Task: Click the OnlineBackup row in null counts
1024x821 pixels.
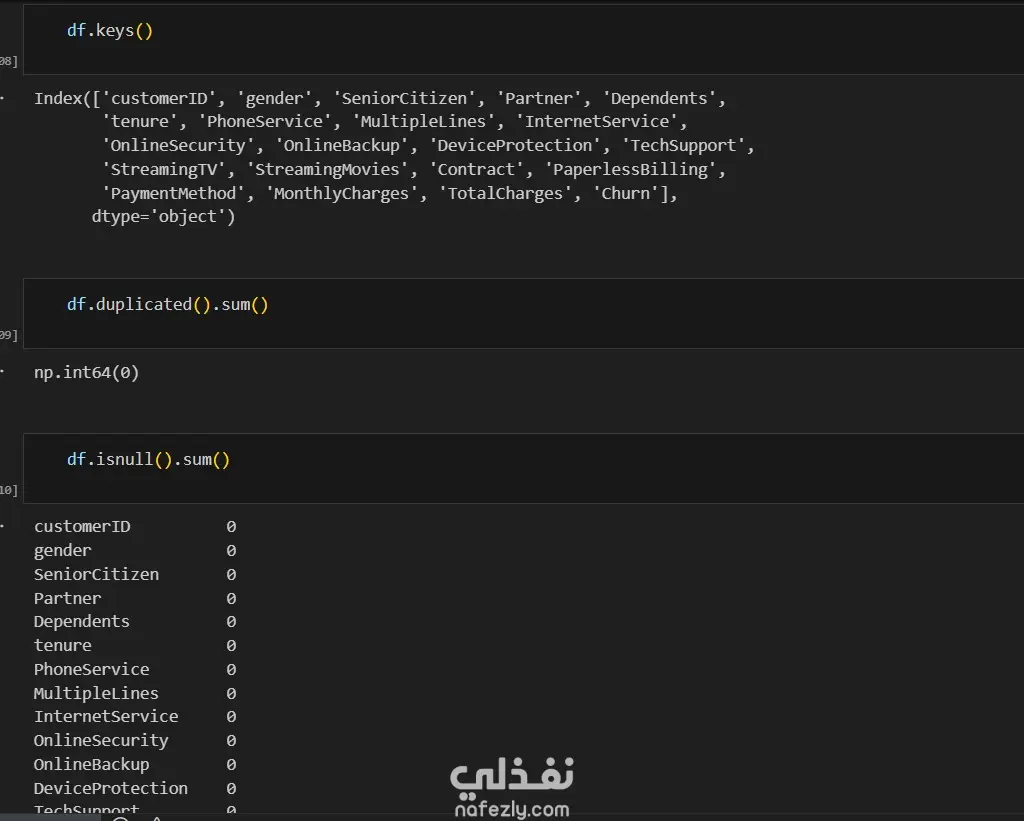Action: [91, 765]
